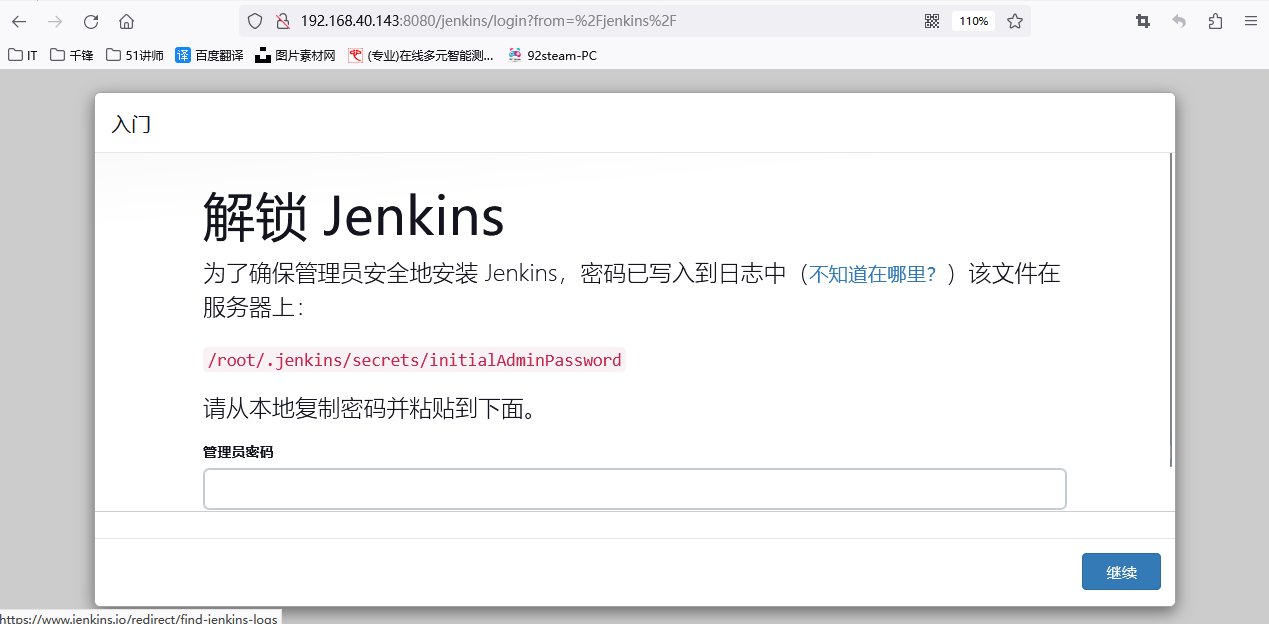Bookmark this page with the star icon
Viewport: 1269px width, 624px height.
pos(1015,21)
